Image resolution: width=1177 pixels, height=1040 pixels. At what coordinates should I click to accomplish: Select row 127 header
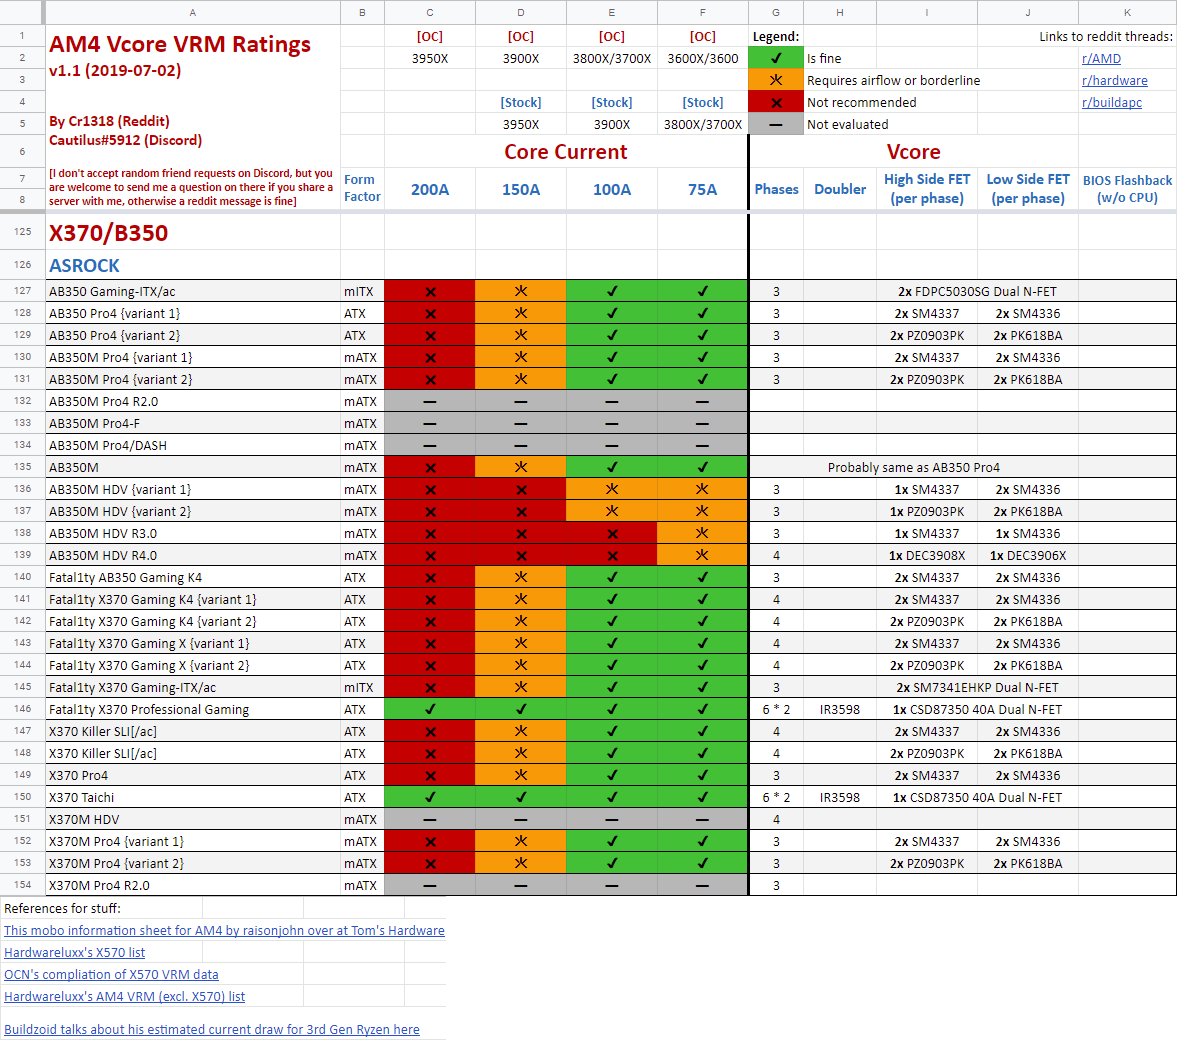coord(23,291)
